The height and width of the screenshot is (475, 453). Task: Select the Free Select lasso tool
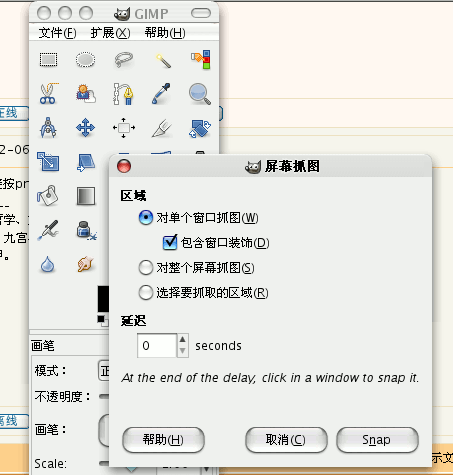pyautogui.click(x=124, y=60)
